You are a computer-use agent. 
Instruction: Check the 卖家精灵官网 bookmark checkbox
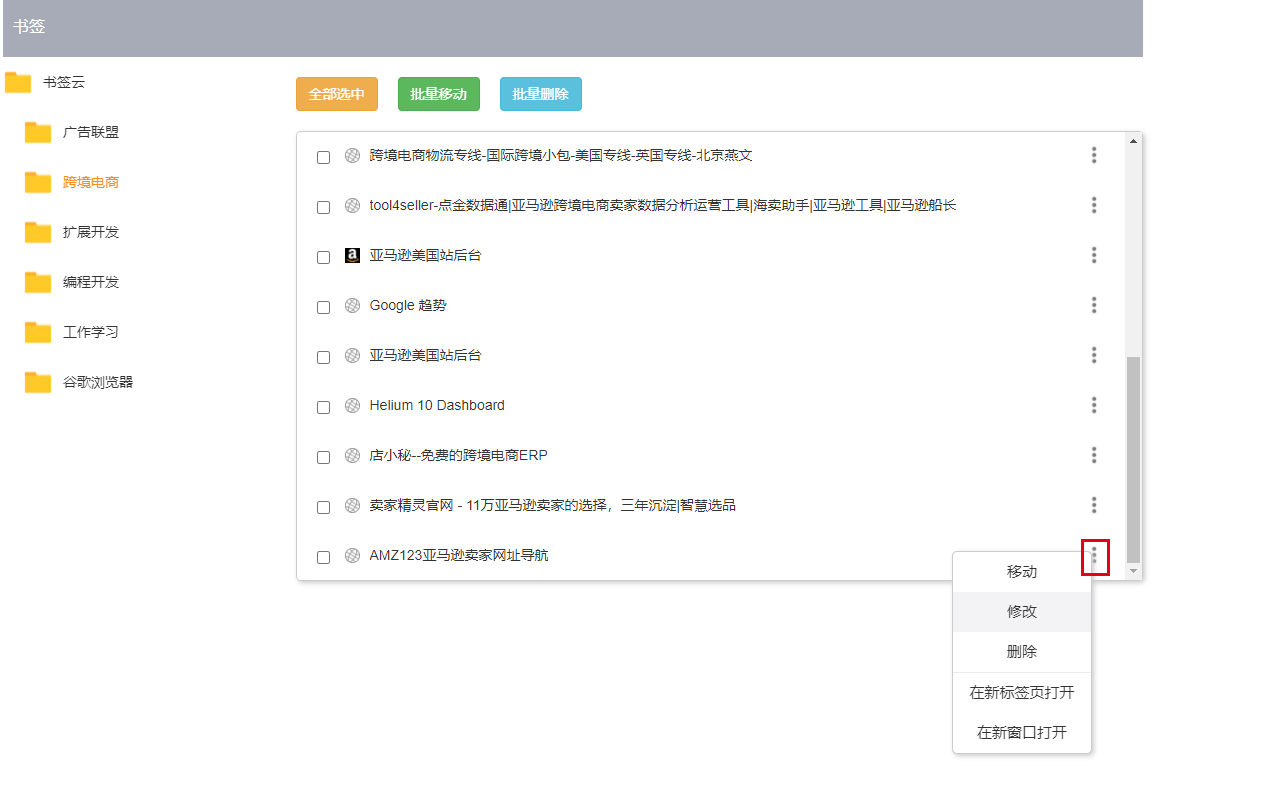pyautogui.click(x=323, y=507)
